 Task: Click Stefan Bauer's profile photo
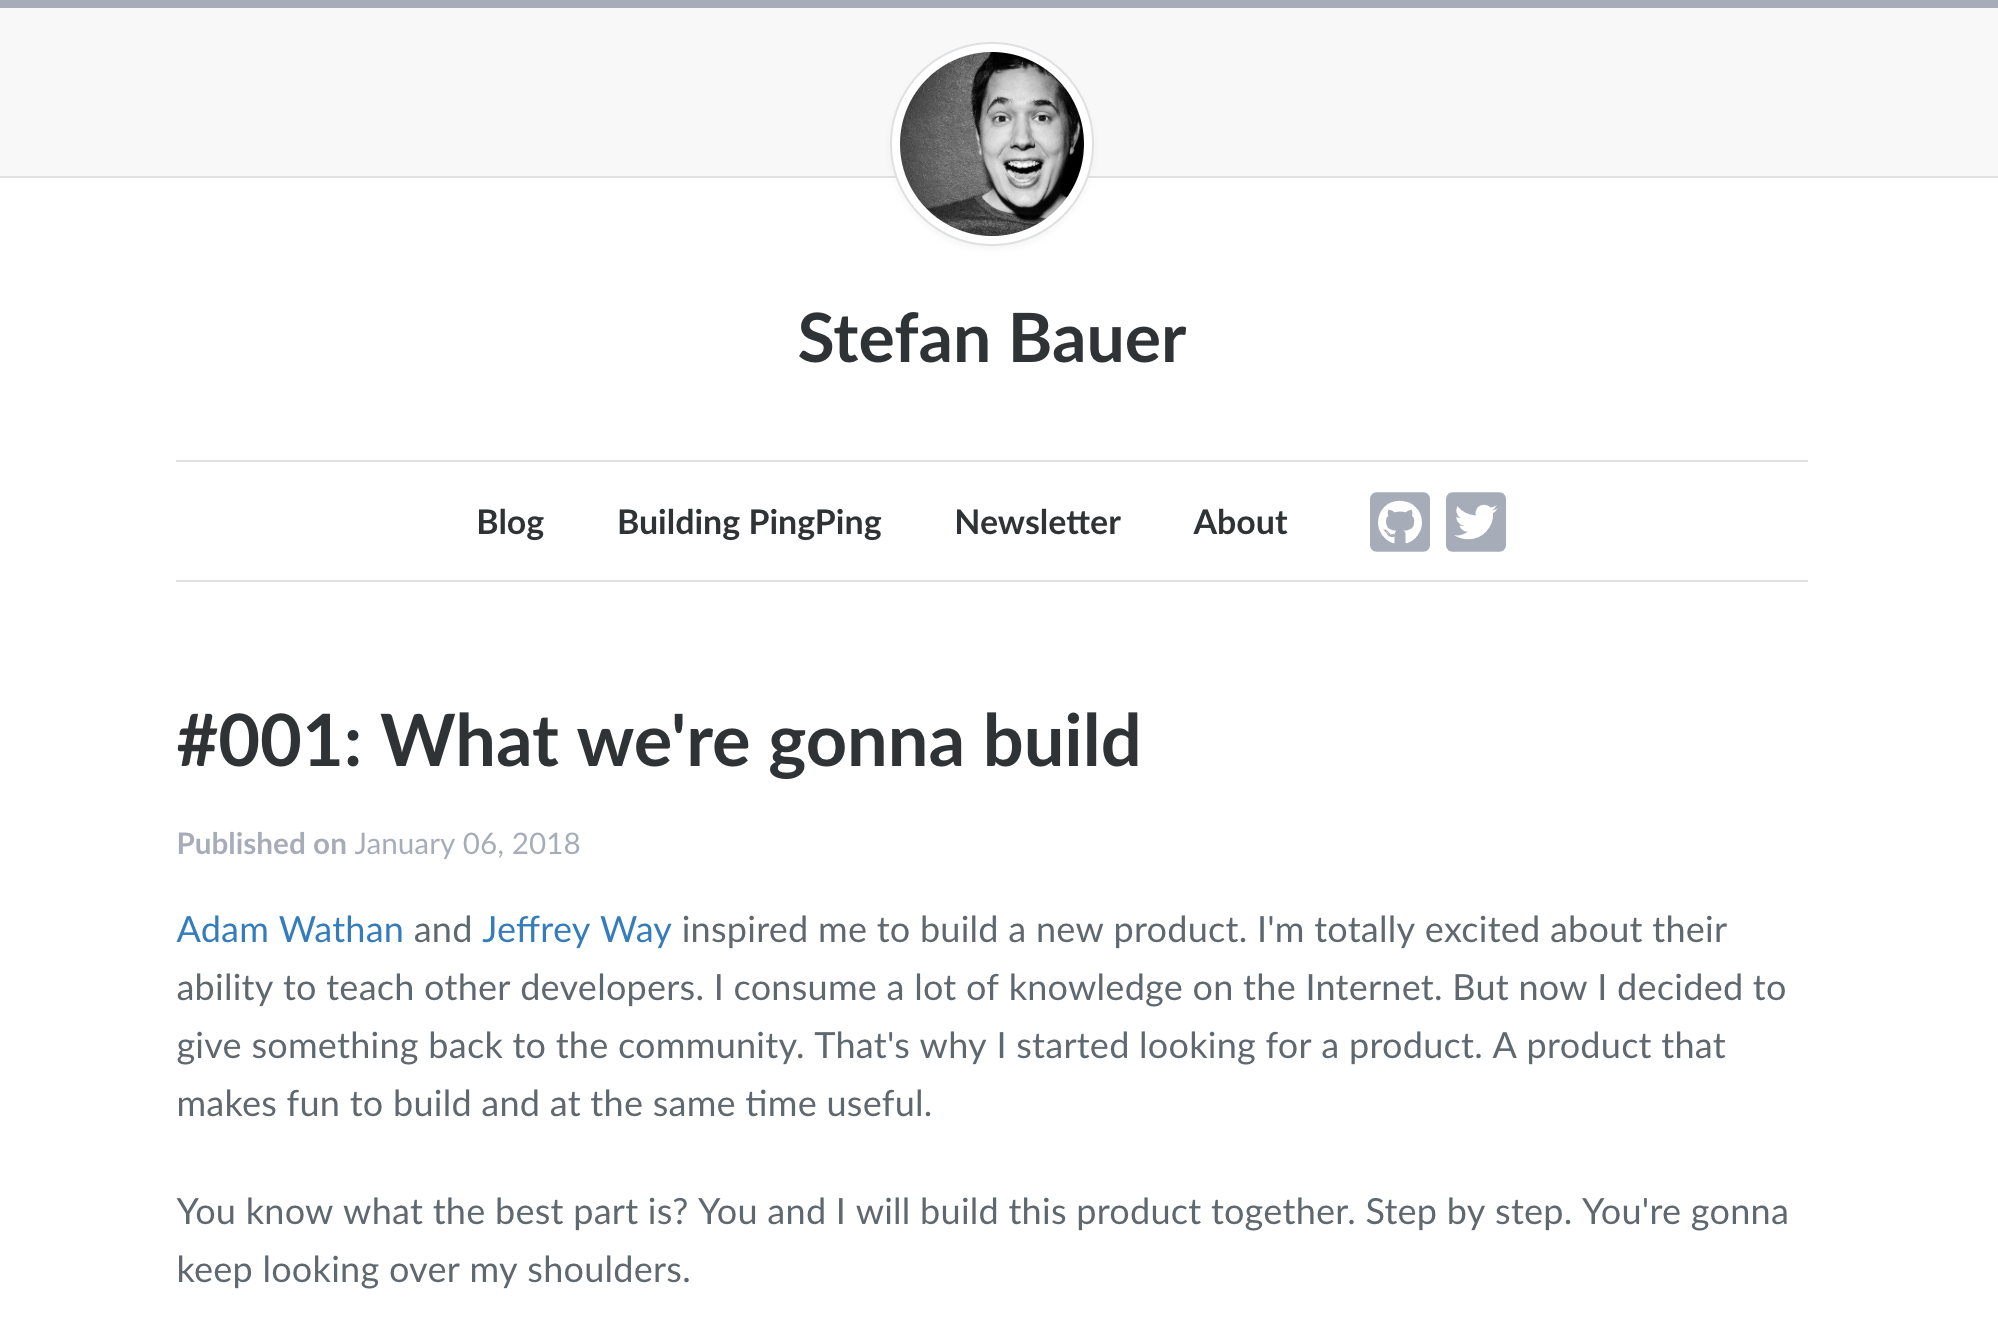[x=991, y=144]
